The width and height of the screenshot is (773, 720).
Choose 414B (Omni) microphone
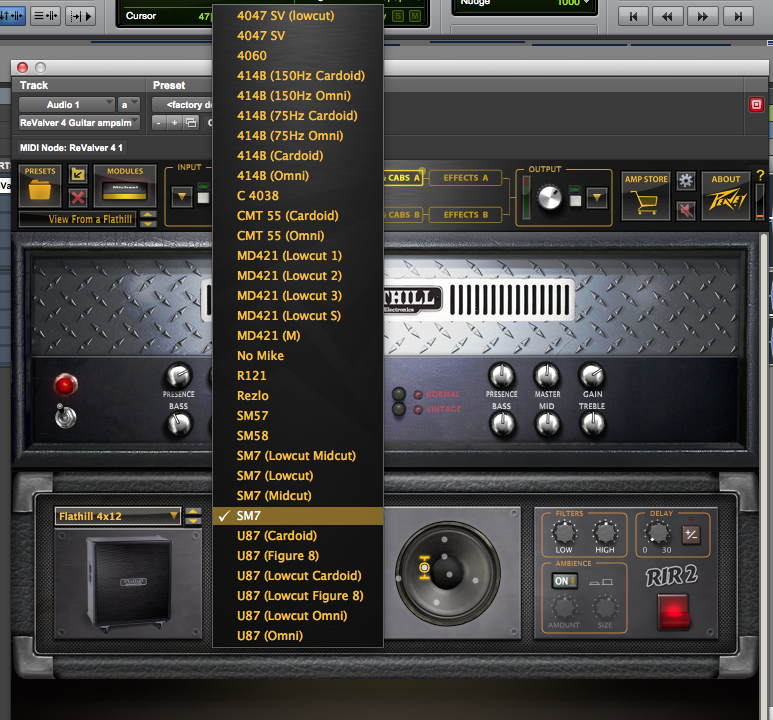coord(298,176)
